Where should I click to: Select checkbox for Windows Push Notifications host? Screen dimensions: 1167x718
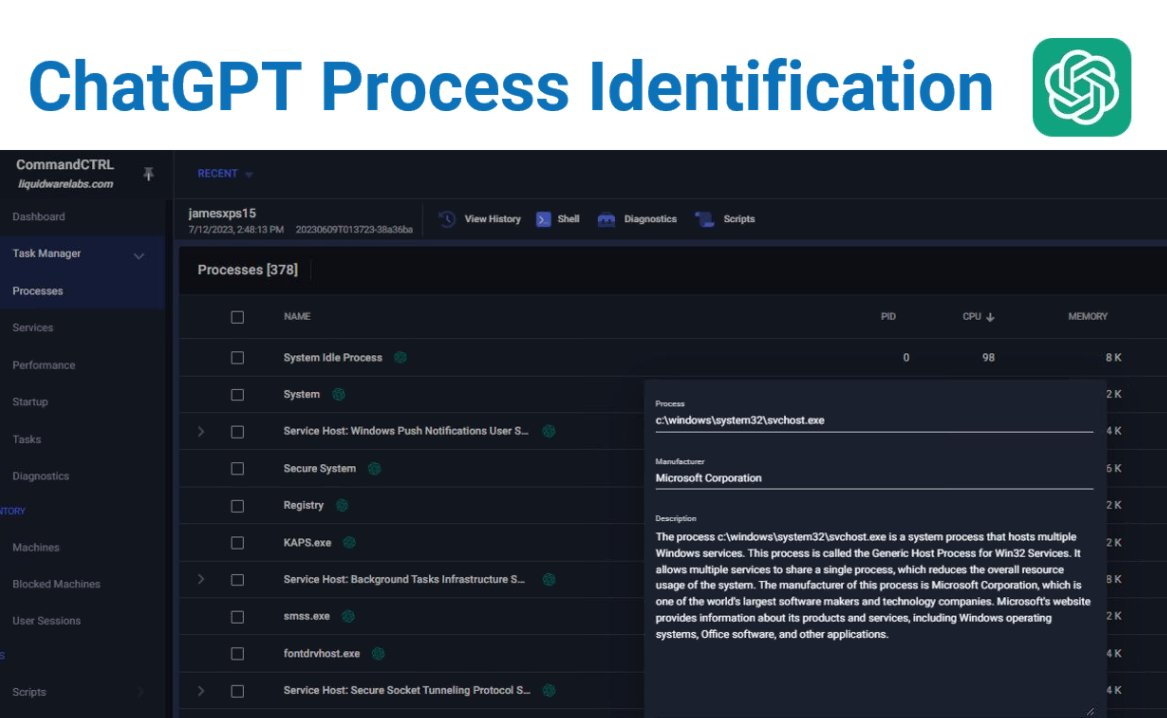tap(237, 432)
